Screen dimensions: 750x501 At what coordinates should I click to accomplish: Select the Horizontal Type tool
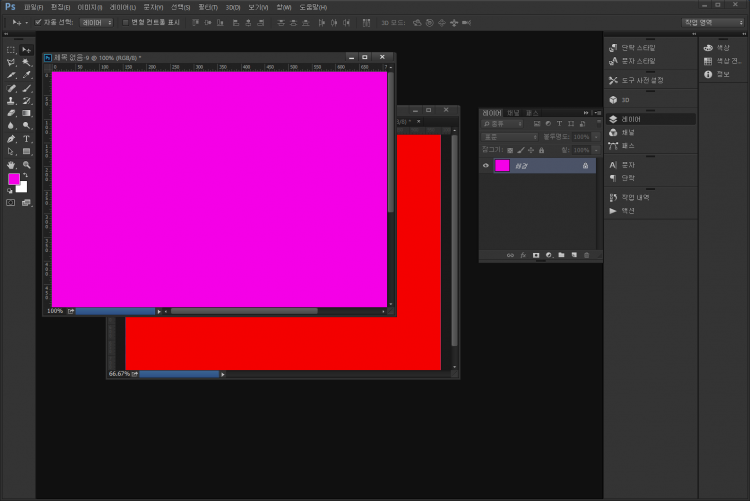(27, 139)
